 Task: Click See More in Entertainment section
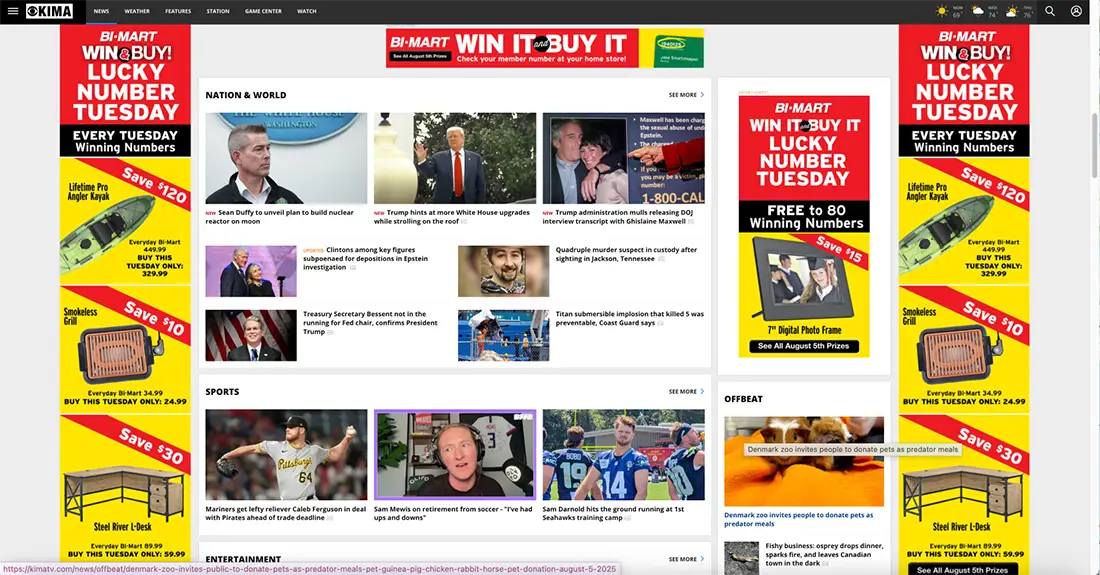point(686,559)
